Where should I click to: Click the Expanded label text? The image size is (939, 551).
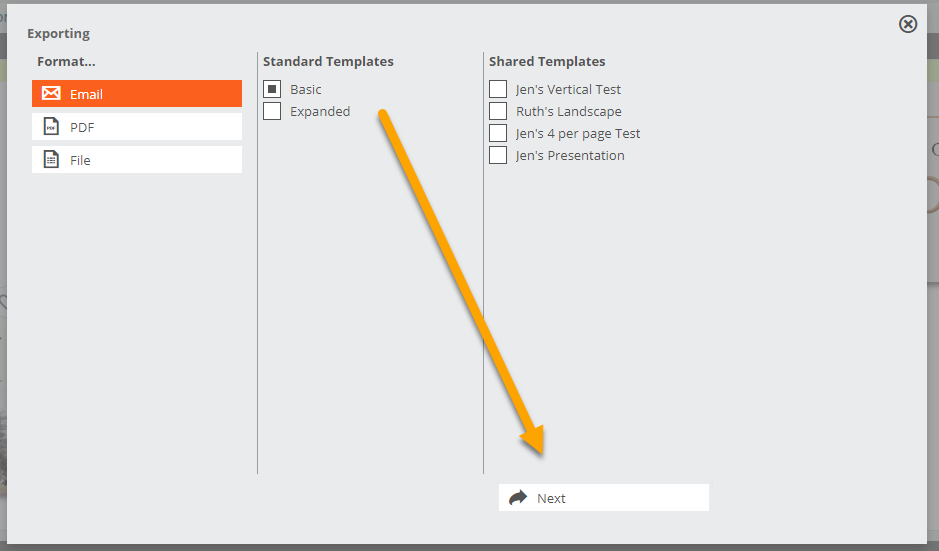pyautogui.click(x=320, y=112)
